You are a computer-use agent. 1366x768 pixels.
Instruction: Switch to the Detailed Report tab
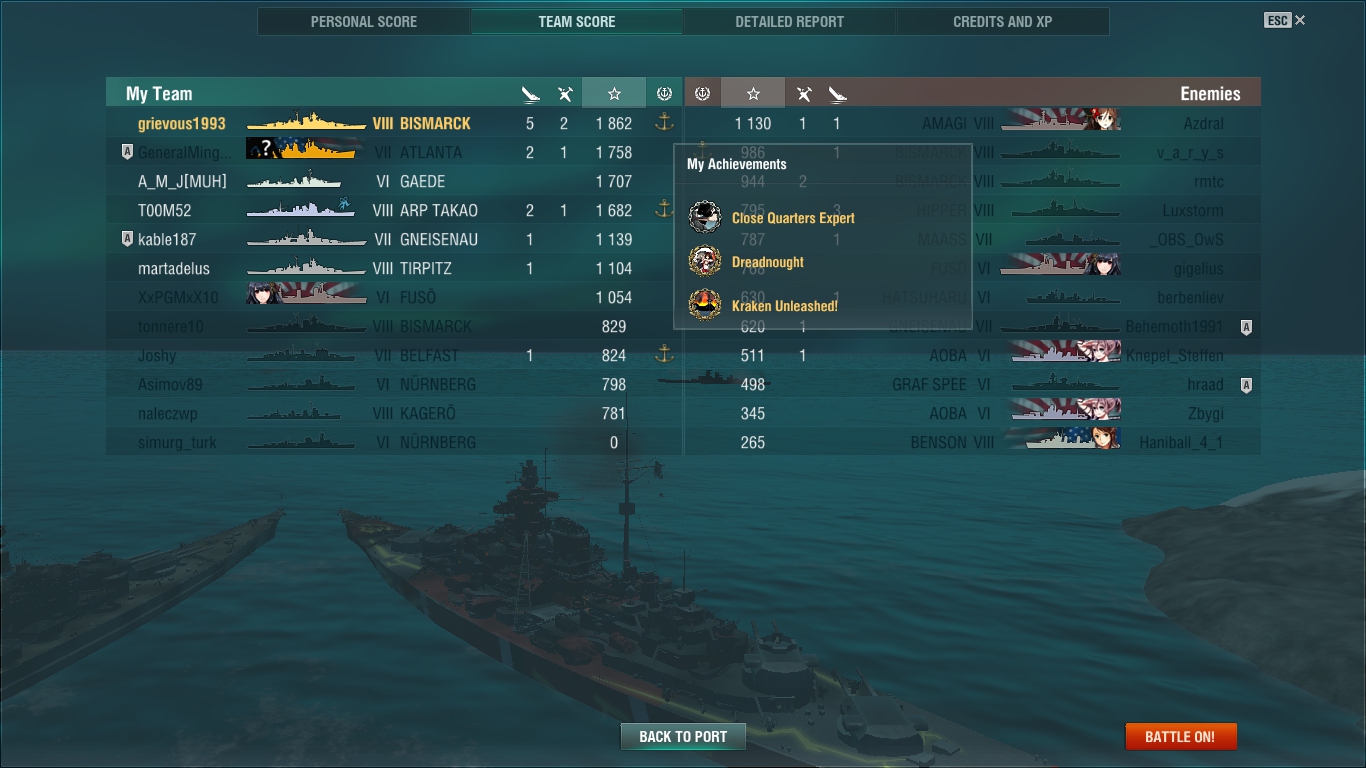click(x=789, y=21)
